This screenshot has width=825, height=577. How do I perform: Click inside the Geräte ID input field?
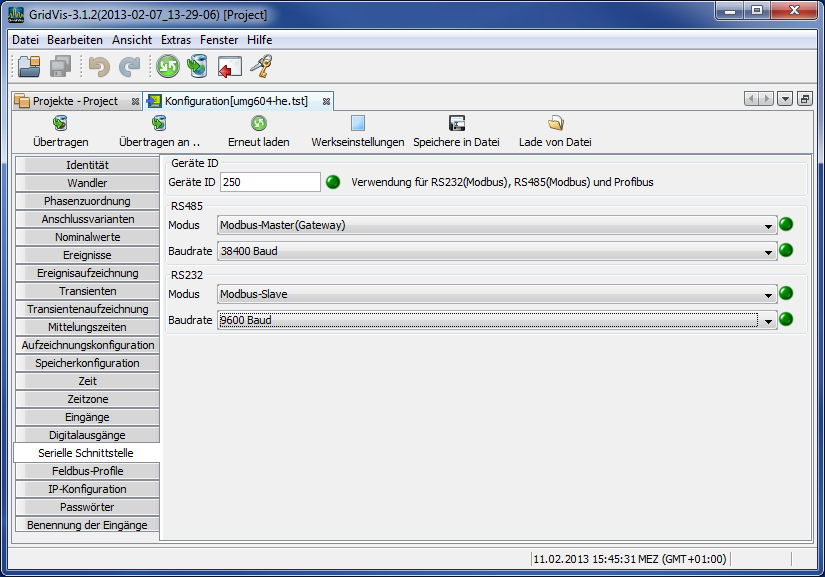pyautogui.click(x=270, y=182)
